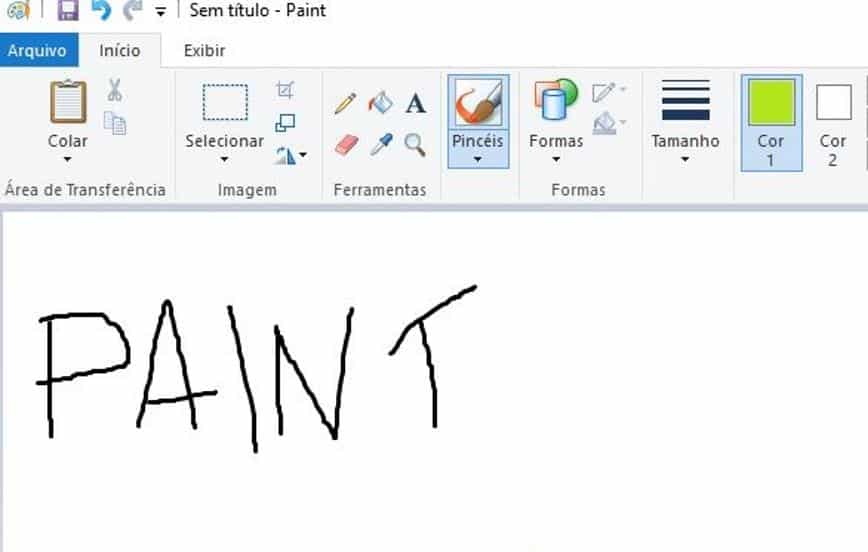
Task: Click the rotate or flip icon
Action: point(285,156)
